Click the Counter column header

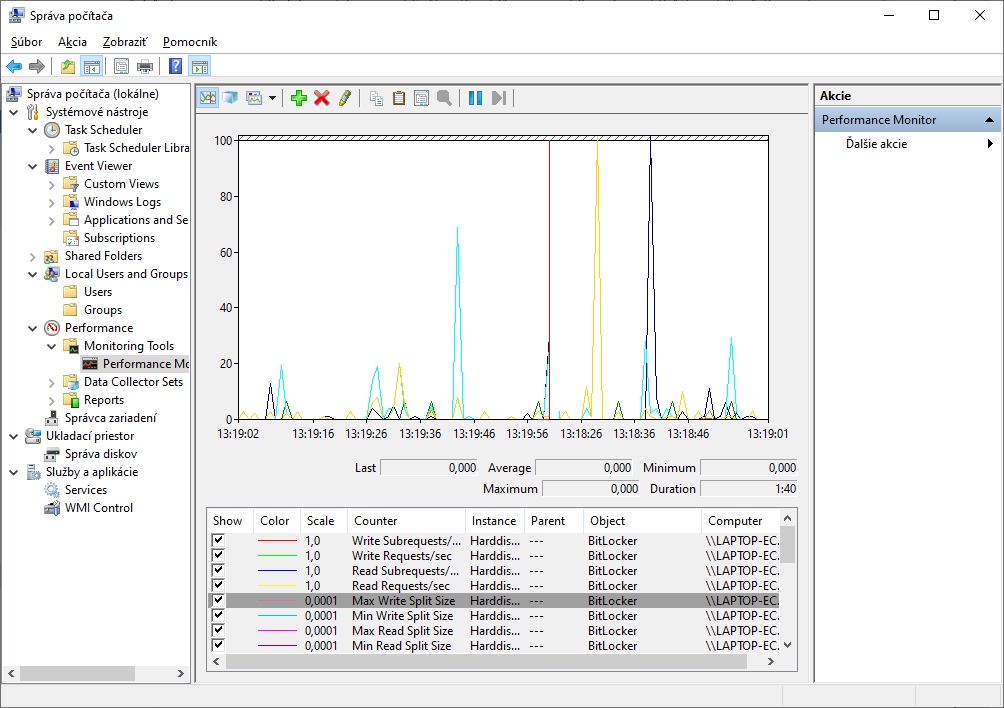click(376, 521)
